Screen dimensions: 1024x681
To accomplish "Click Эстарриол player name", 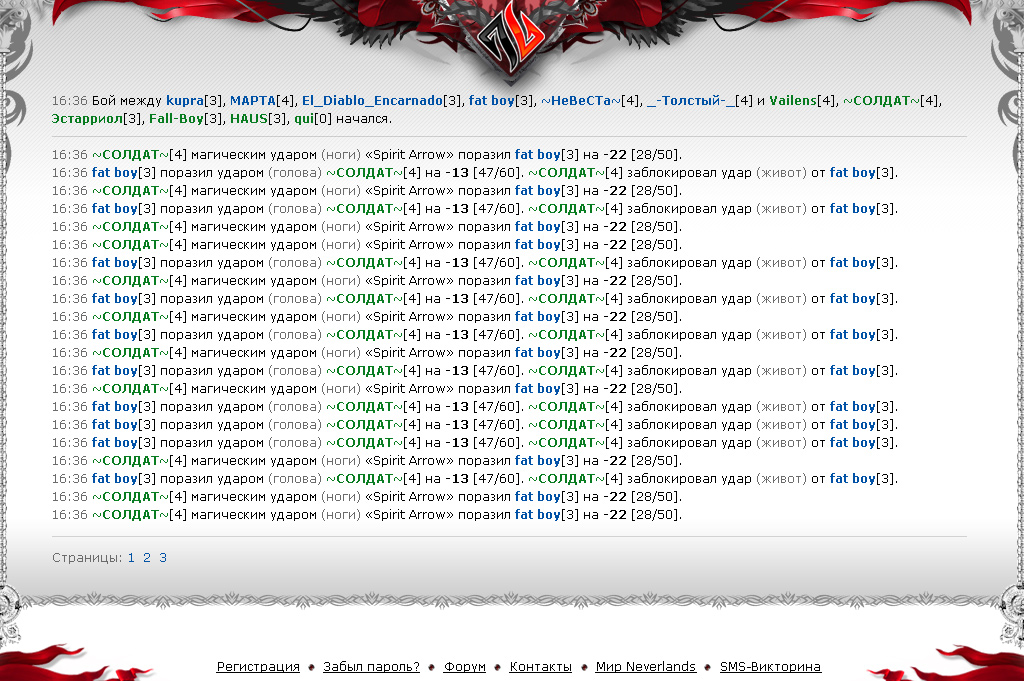I will pyautogui.click(x=87, y=119).
